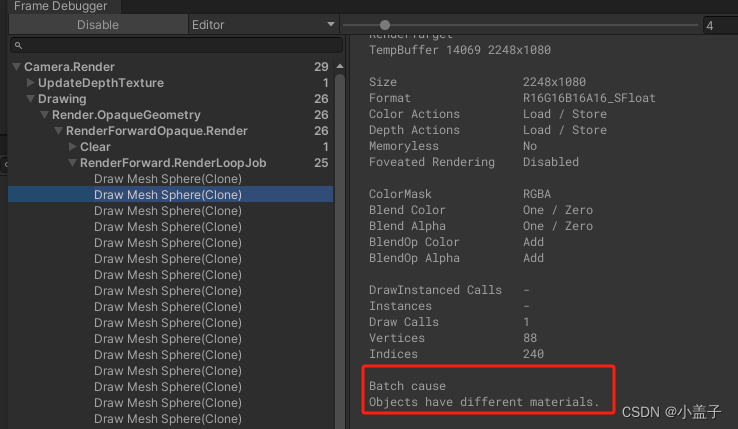This screenshot has height=429, width=738.
Task: Click the Format value R16G16B16A16_SFloat
Action: pos(589,98)
